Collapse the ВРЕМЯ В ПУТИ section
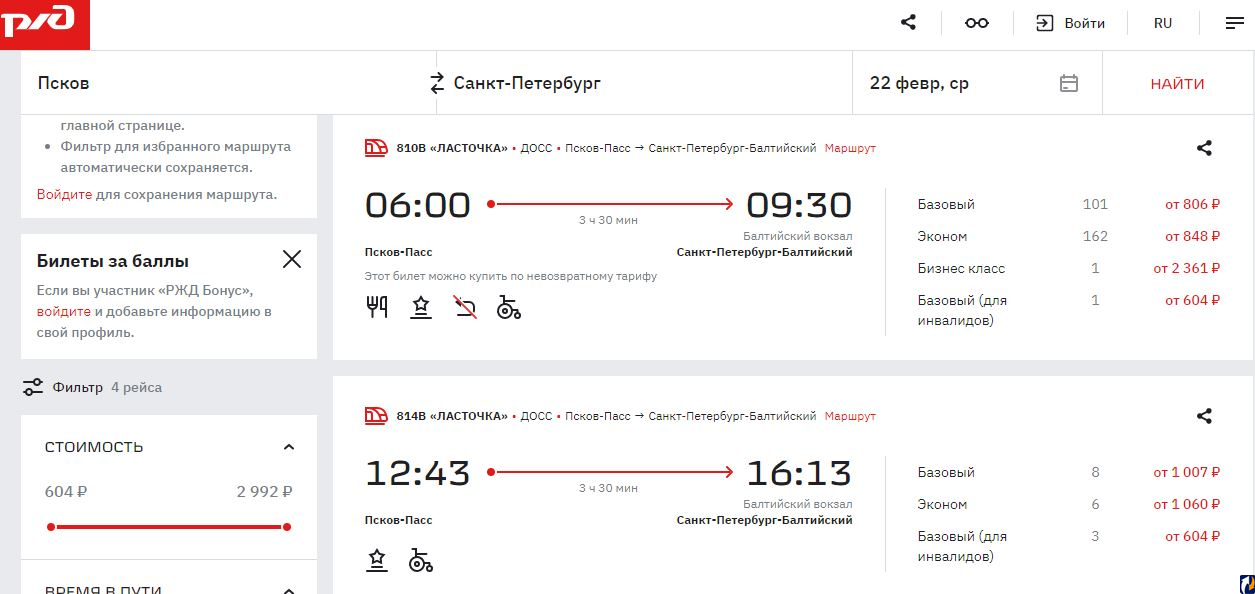1255x594 pixels. [x=289, y=589]
